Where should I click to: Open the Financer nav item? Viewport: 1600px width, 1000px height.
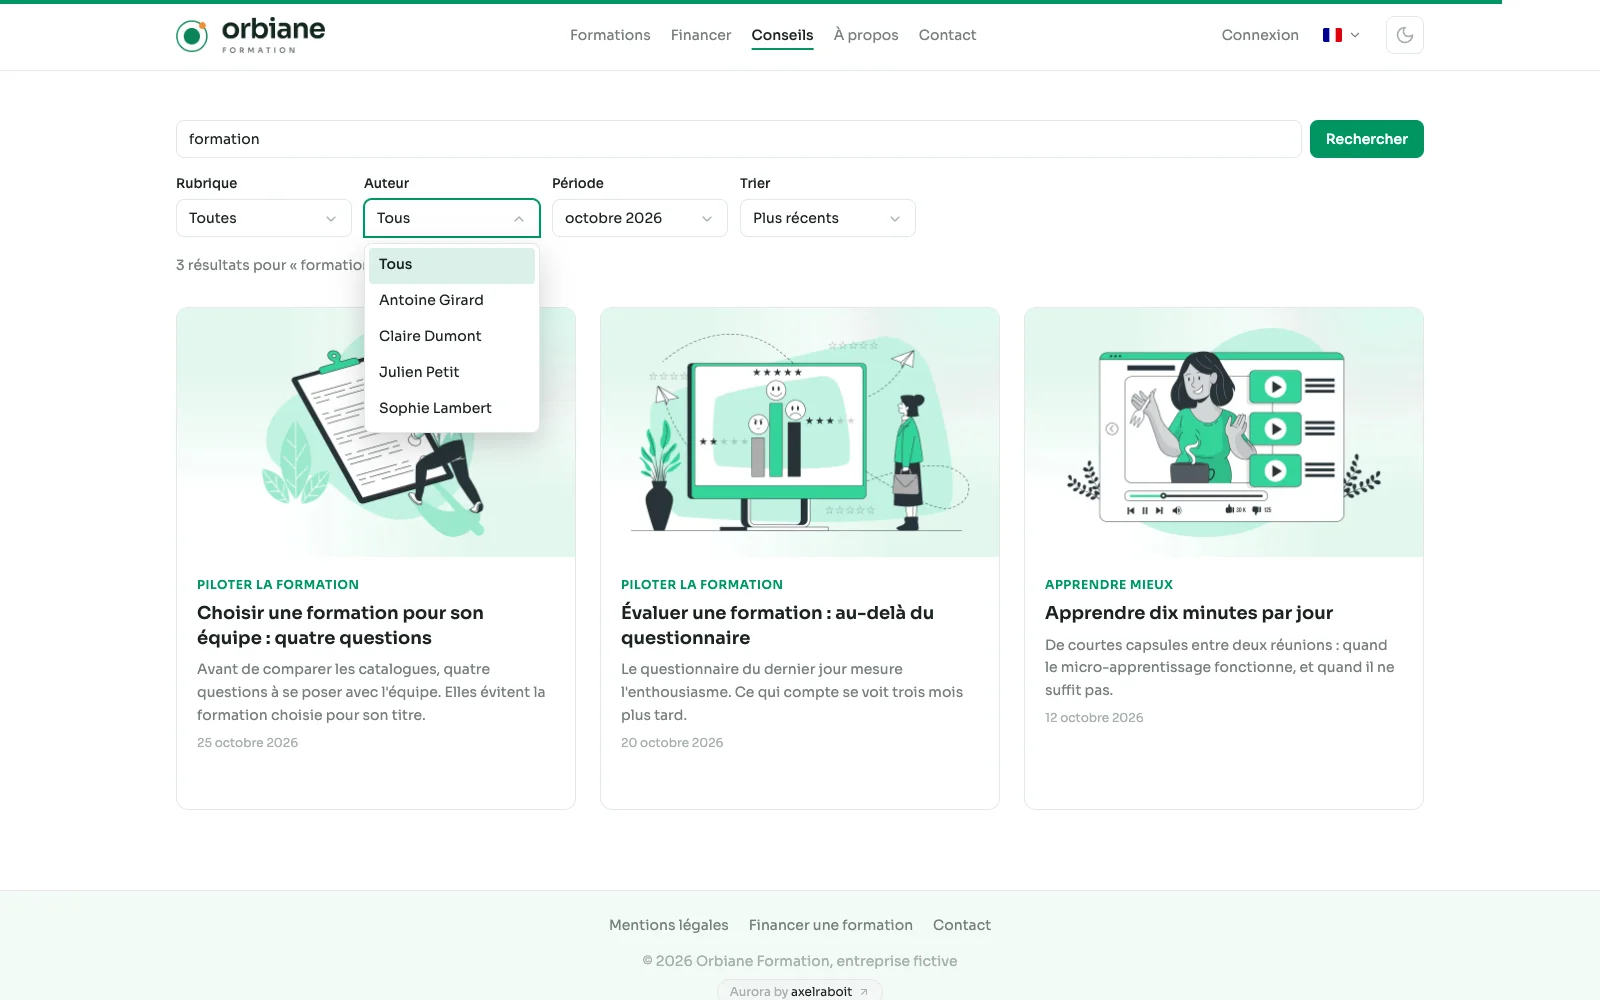click(701, 35)
